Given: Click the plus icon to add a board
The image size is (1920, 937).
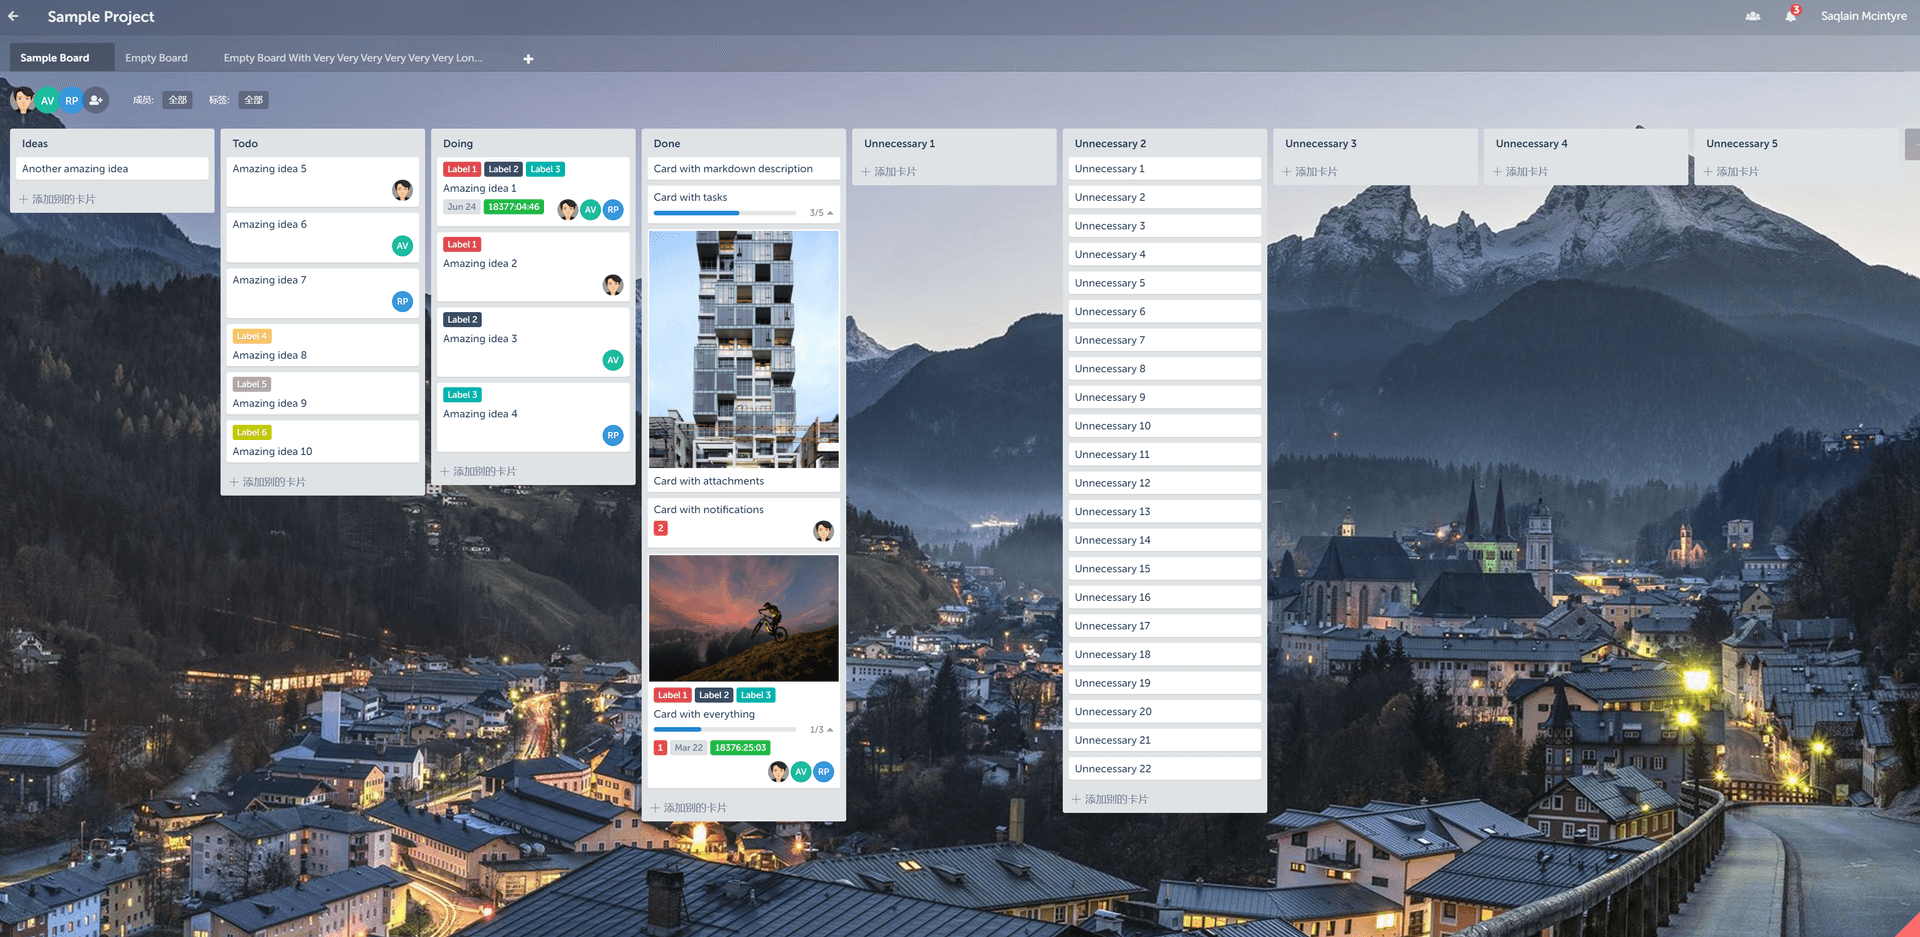Looking at the screenshot, I should pyautogui.click(x=528, y=59).
